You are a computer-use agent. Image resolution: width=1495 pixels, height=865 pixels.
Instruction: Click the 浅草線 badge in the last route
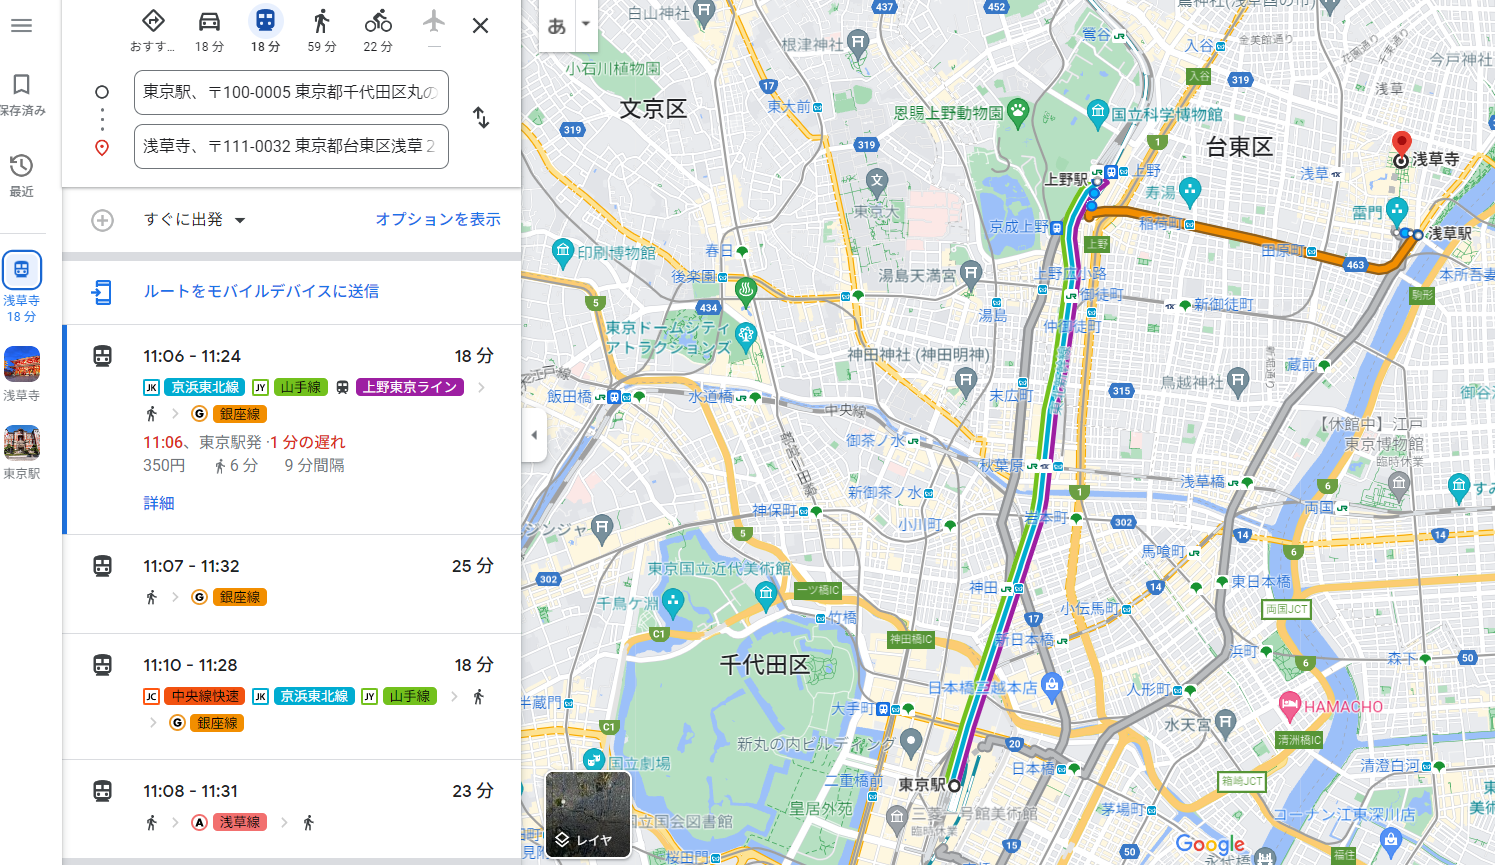point(240,822)
